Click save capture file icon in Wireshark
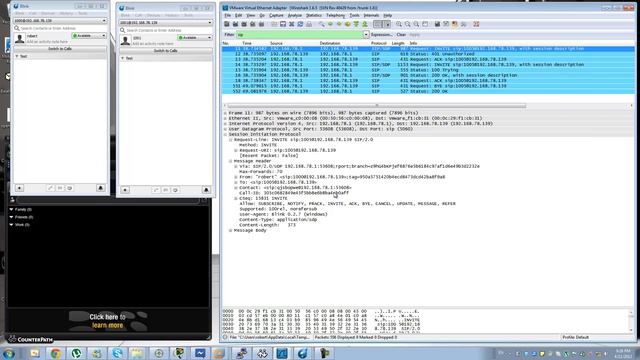 pos(283,24)
